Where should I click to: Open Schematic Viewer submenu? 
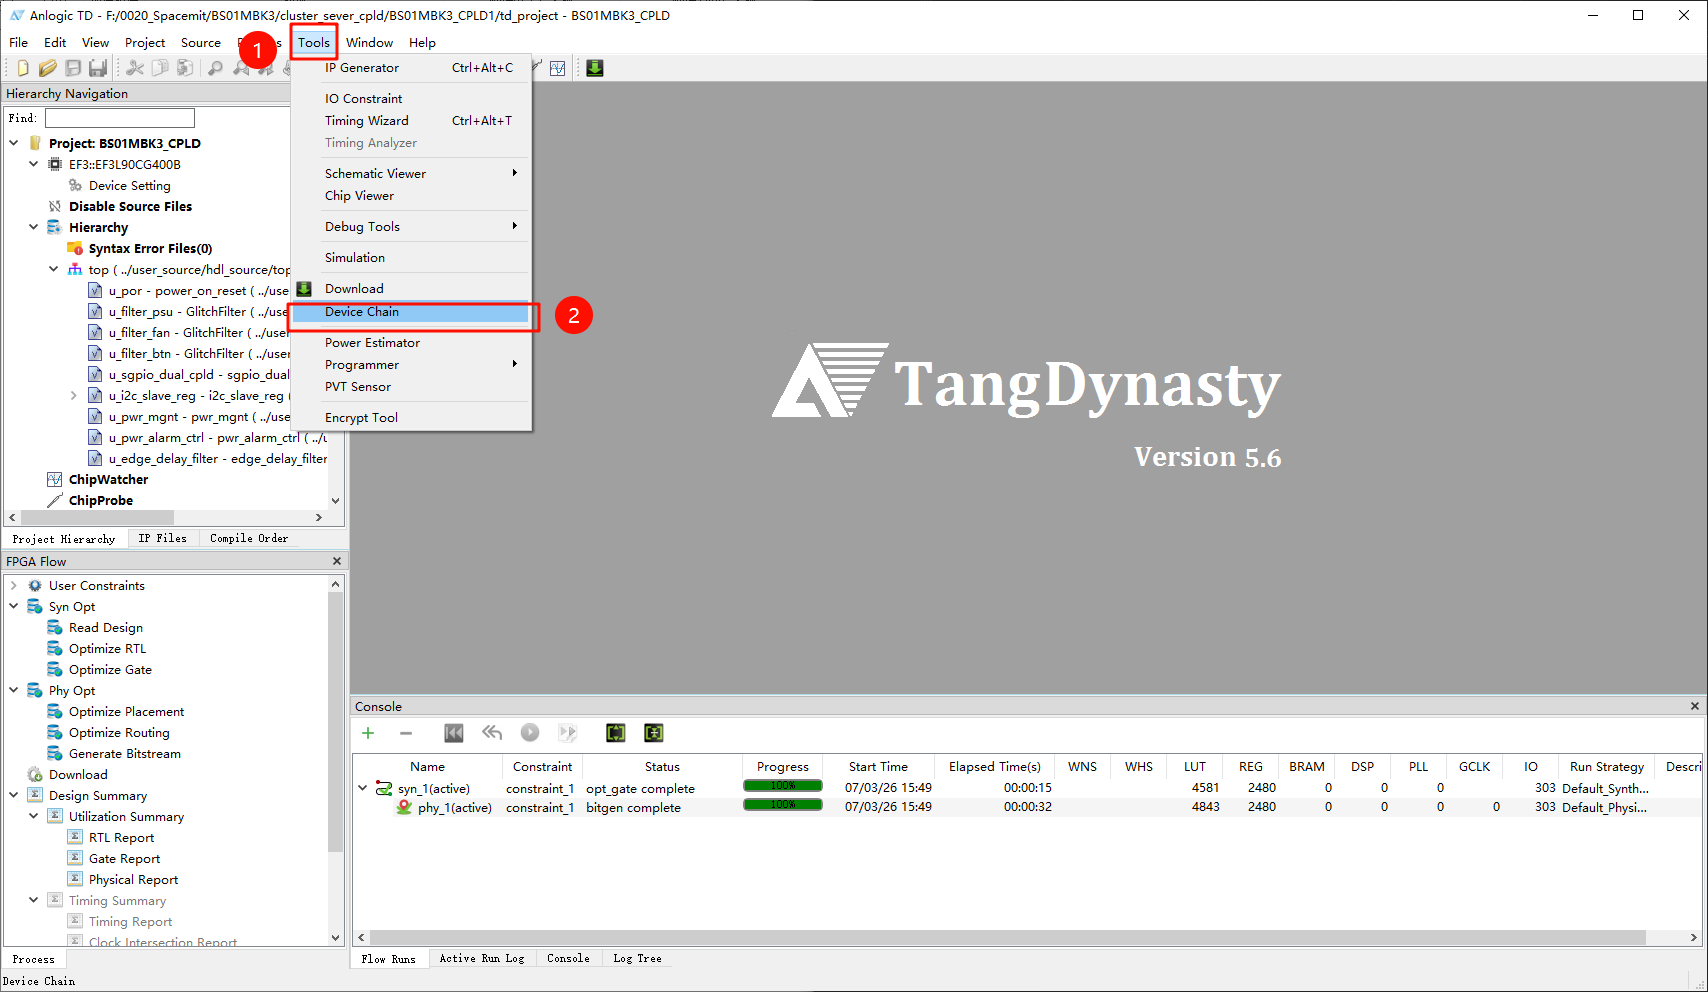pyautogui.click(x=410, y=174)
